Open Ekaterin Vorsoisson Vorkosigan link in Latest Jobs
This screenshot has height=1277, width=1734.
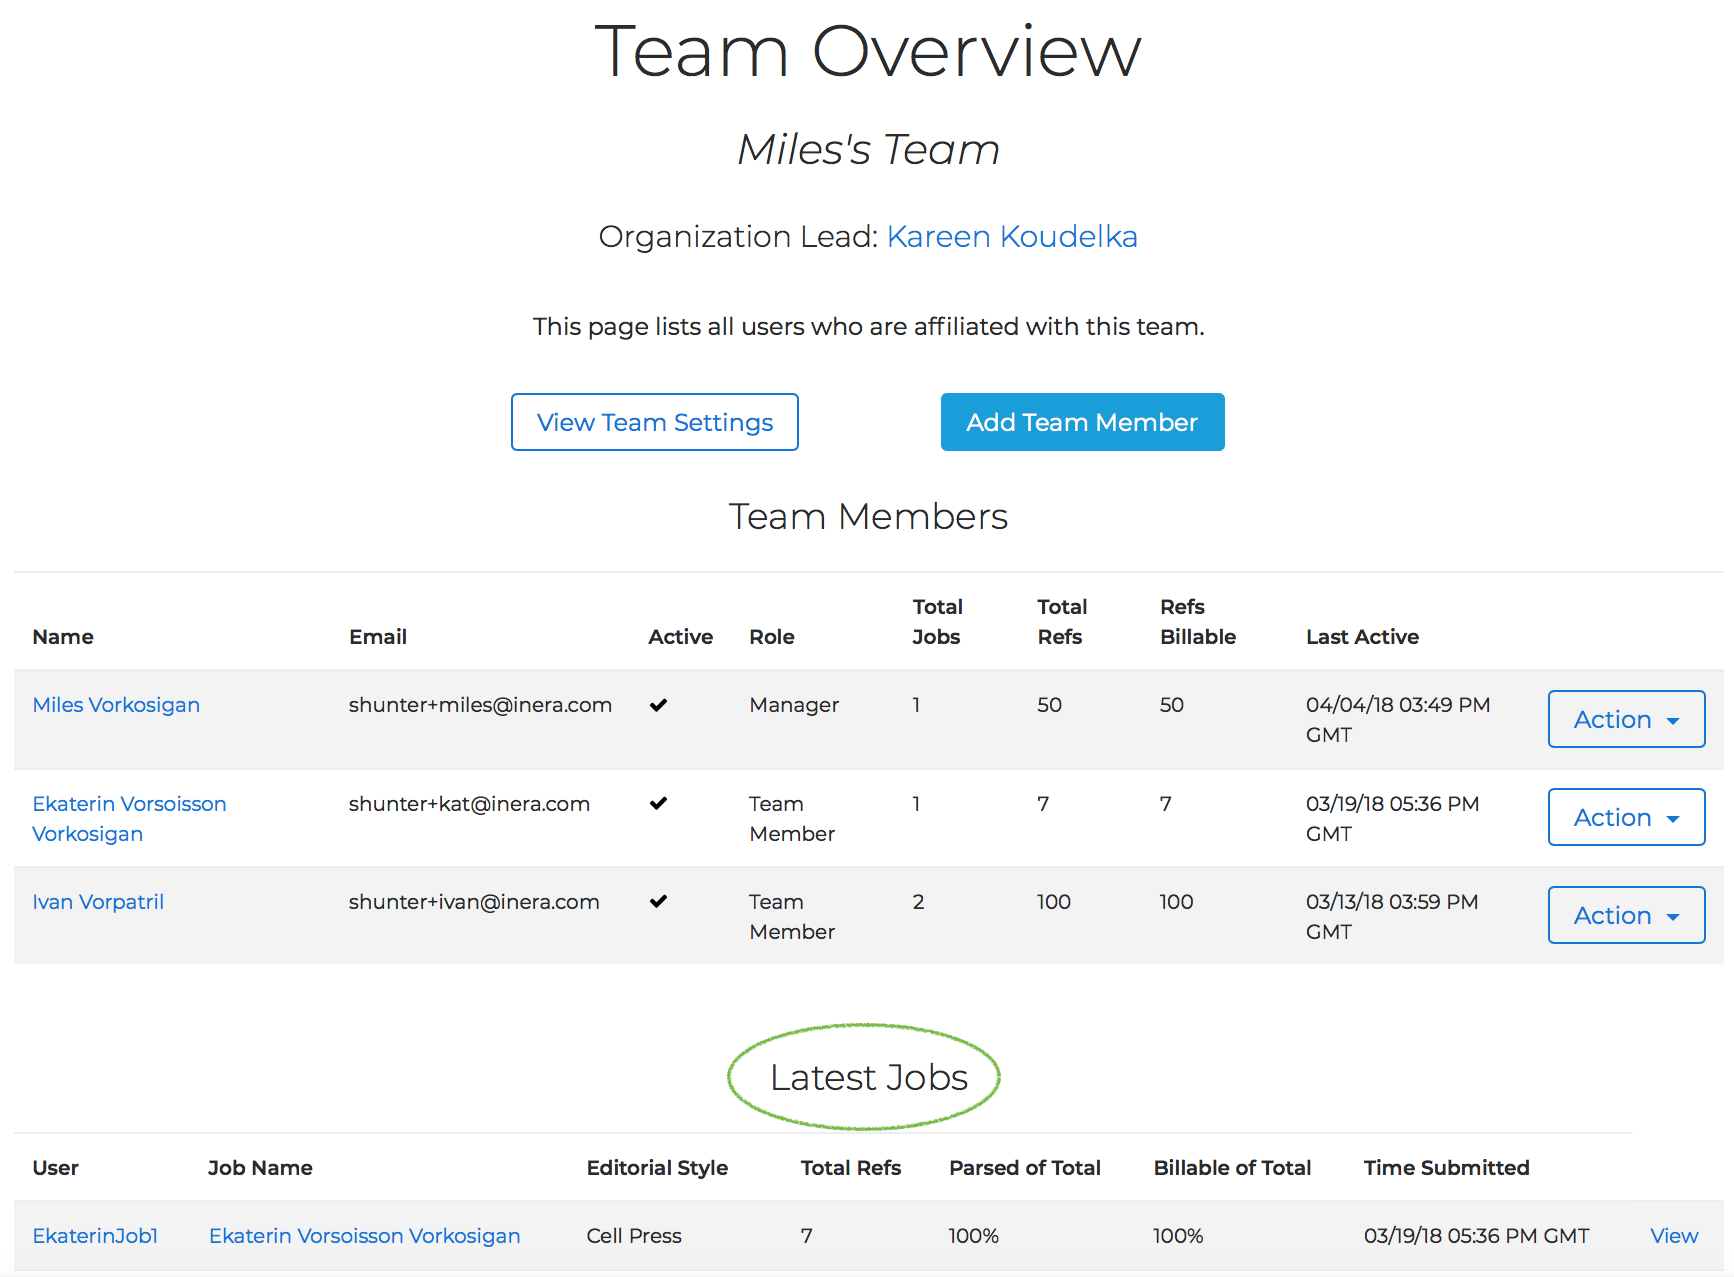(364, 1236)
